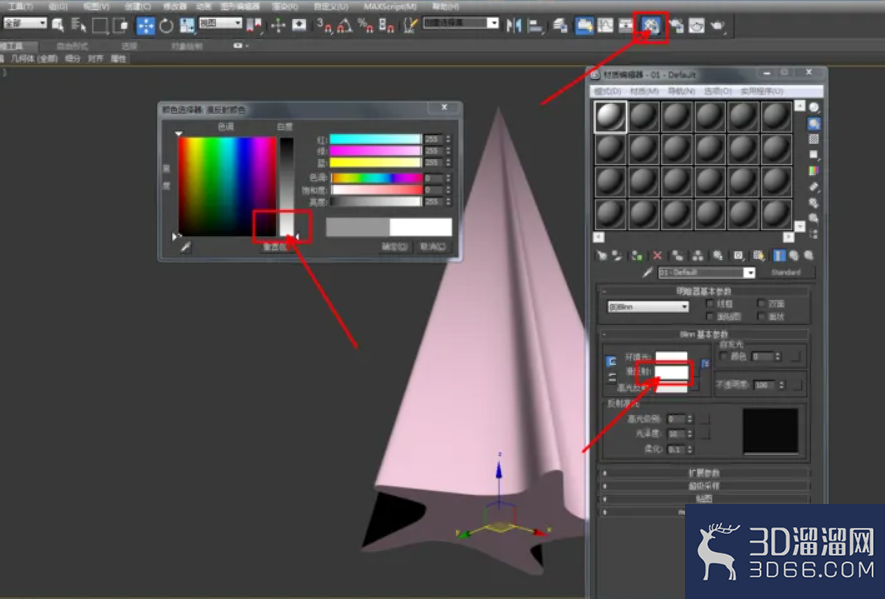Click the 重置 reset button in Color Selector
The image size is (885, 599).
point(276,247)
